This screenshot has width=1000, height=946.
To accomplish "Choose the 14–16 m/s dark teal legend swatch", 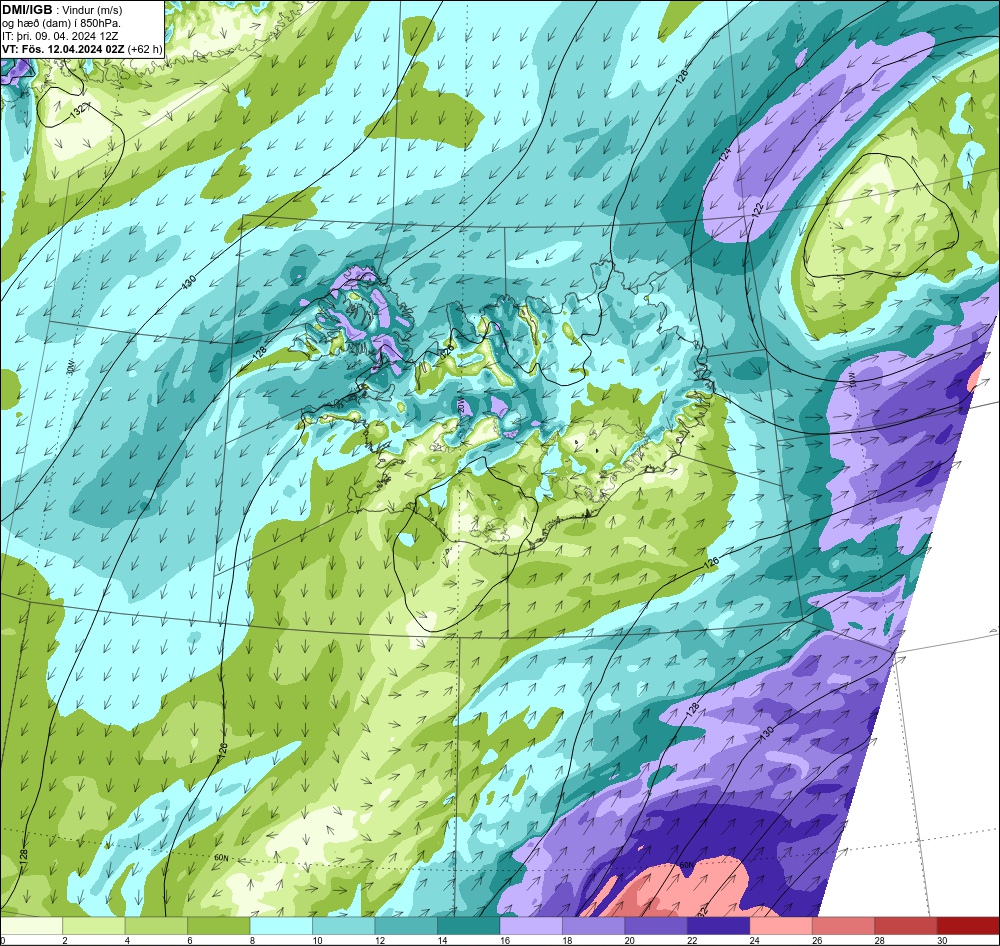I will (x=469, y=926).
